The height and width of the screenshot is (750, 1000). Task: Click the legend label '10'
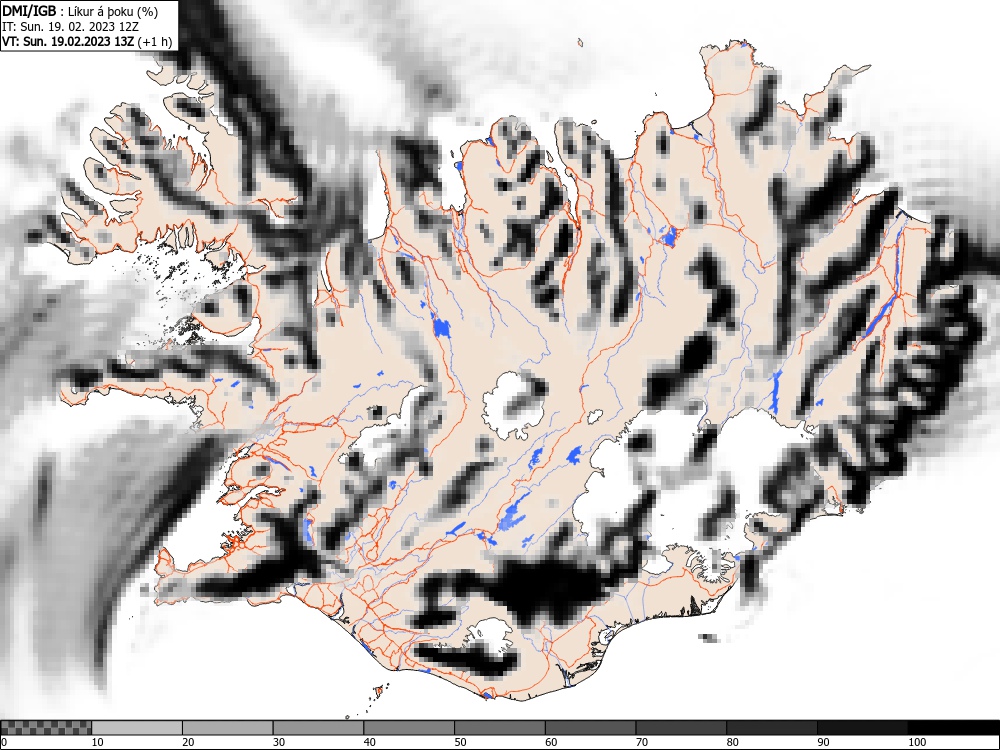click(x=98, y=742)
